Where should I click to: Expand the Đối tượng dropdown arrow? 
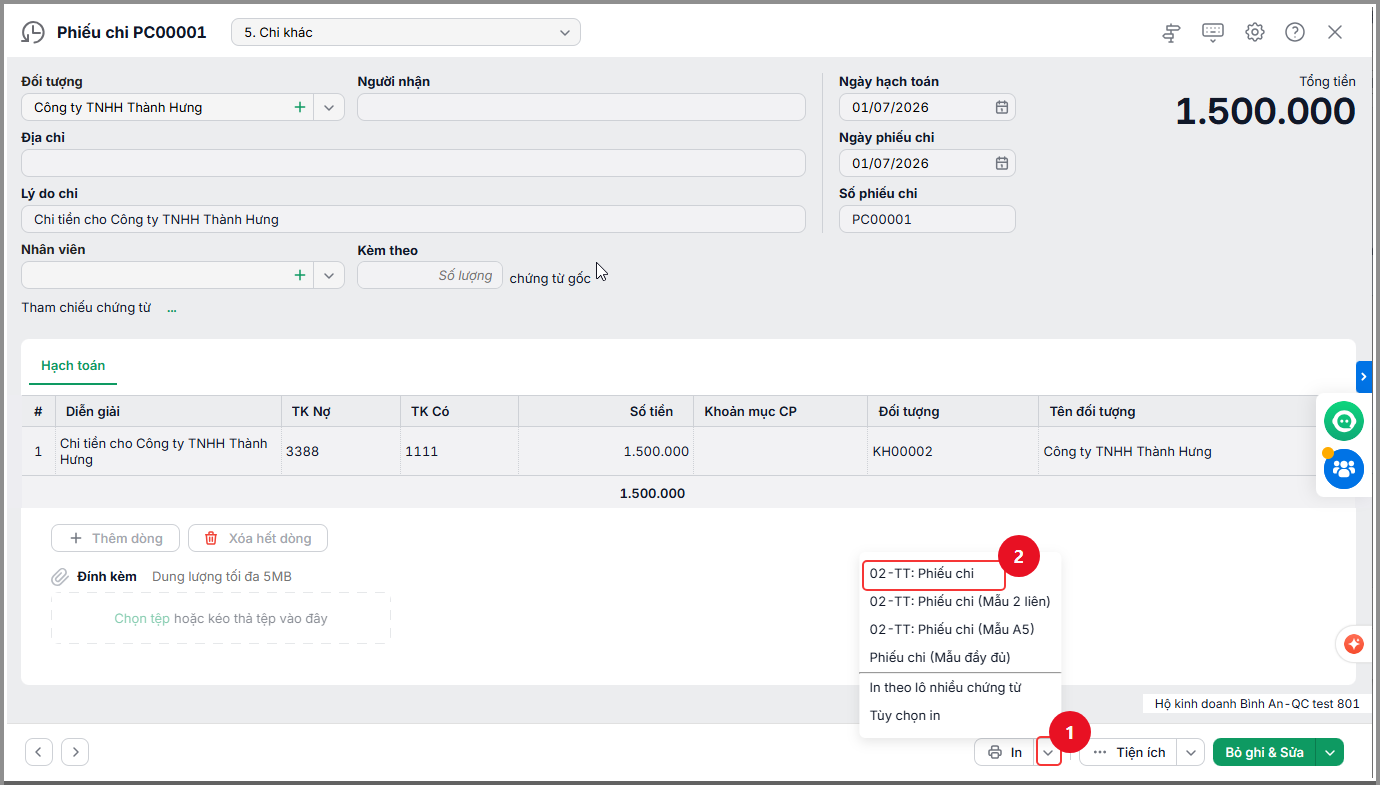pyautogui.click(x=329, y=107)
